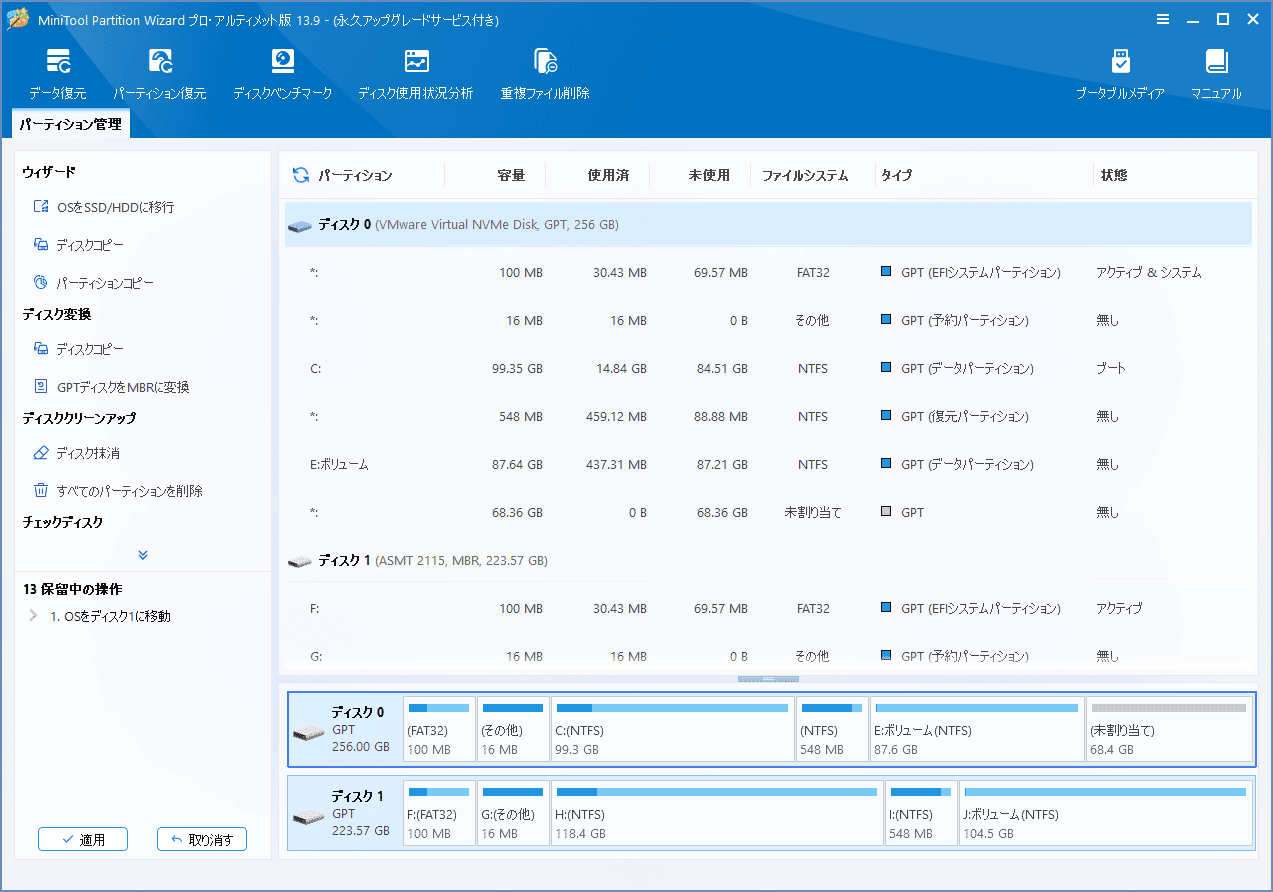This screenshot has height=892, width=1273.
Task: Click (FAT32) 100 MB block on ディスク 0
Action: [439, 729]
